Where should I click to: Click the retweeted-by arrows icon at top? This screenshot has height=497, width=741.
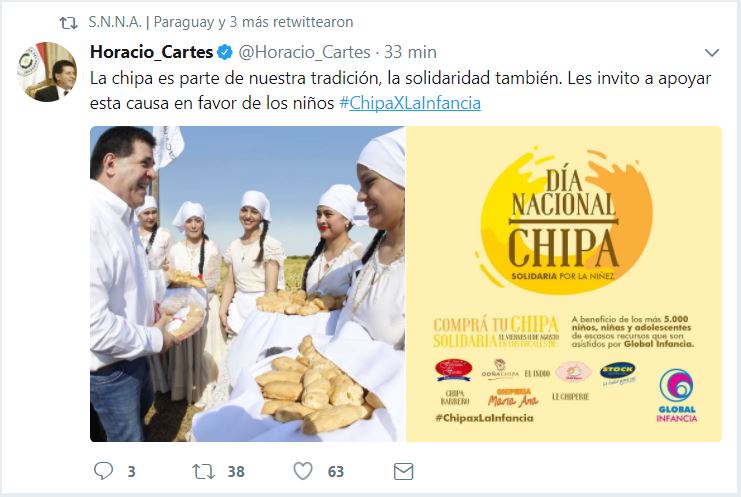69,23
